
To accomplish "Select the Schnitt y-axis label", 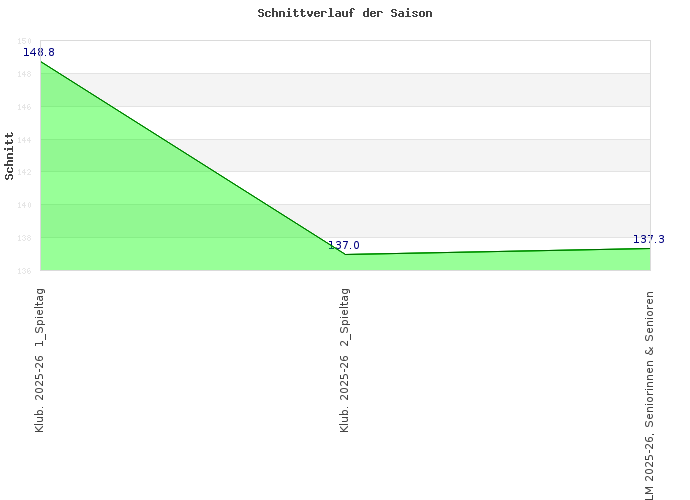I will (10, 155).
